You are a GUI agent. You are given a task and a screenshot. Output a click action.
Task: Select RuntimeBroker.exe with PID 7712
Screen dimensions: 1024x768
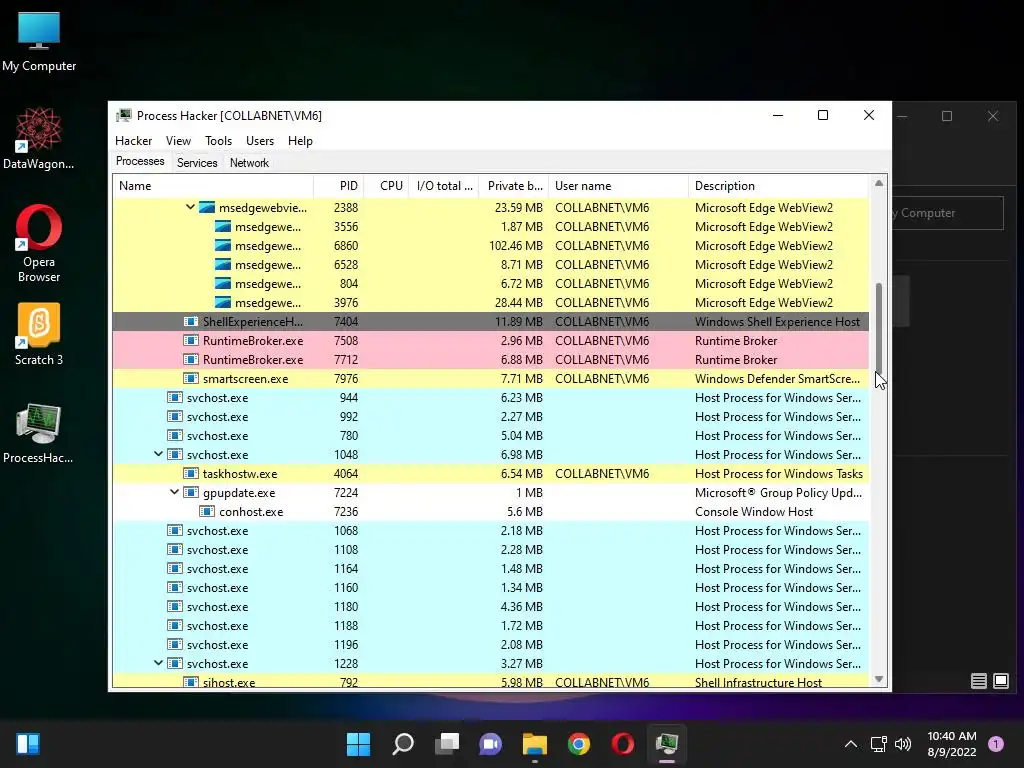tap(491, 359)
